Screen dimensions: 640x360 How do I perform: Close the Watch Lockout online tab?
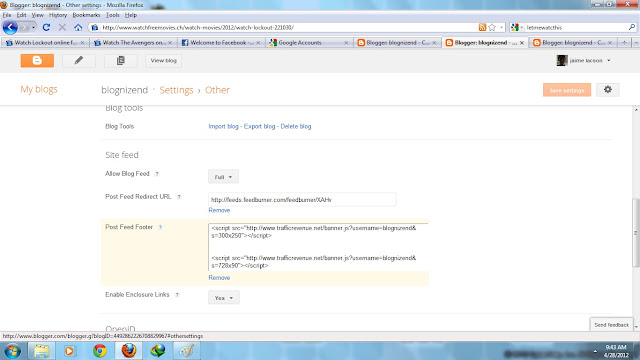point(82,42)
